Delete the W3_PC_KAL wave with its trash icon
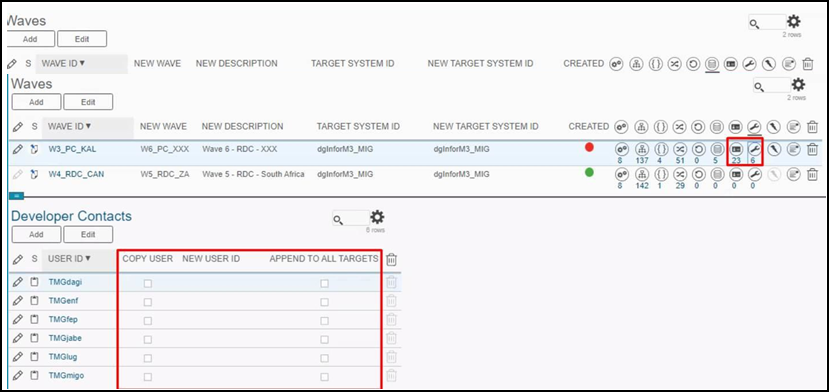Viewport: 829px width, 392px height. pyautogui.click(x=813, y=150)
